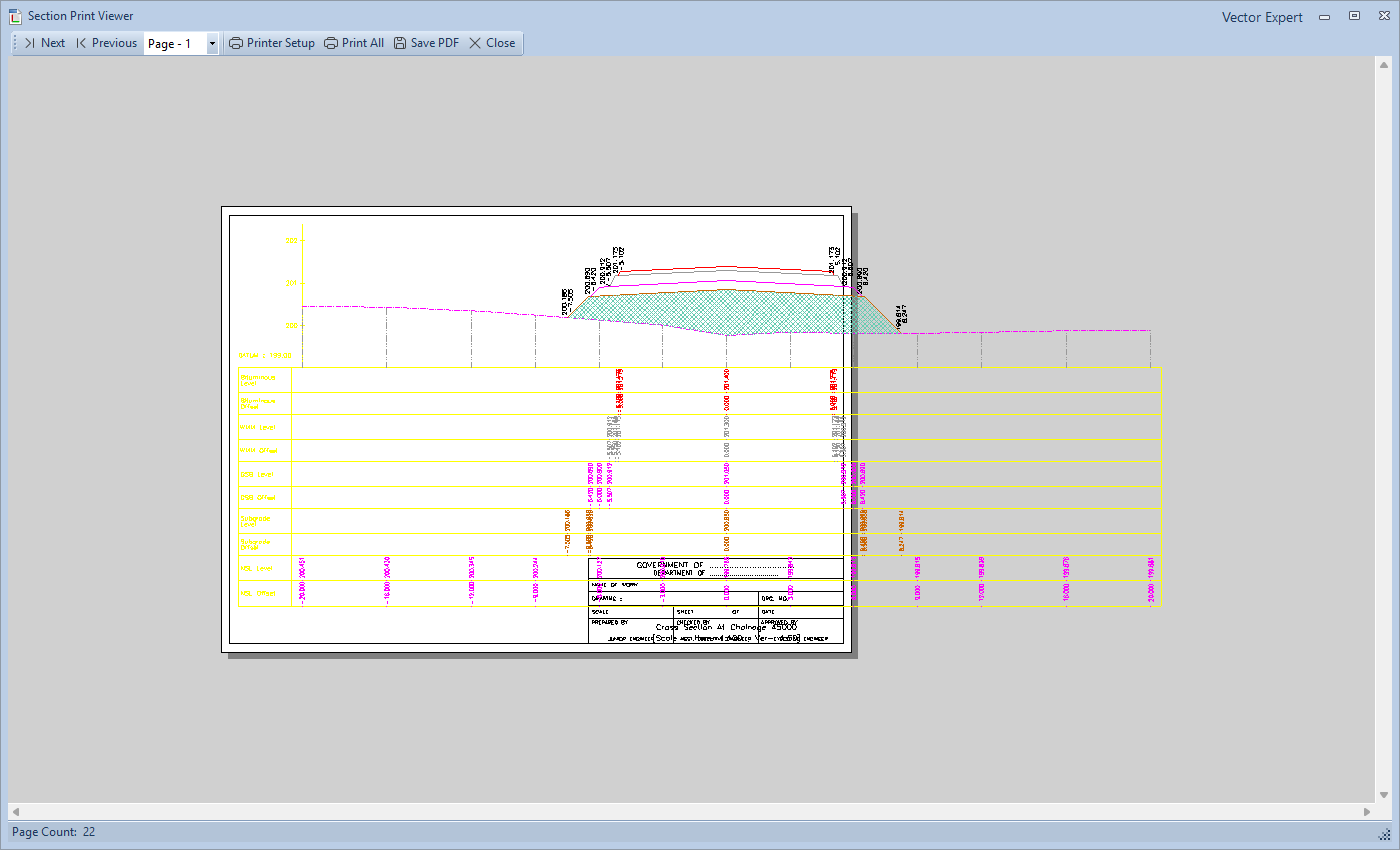Click the toolbar Close button
The width and height of the screenshot is (1400, 850).
[x=492, y=43]
